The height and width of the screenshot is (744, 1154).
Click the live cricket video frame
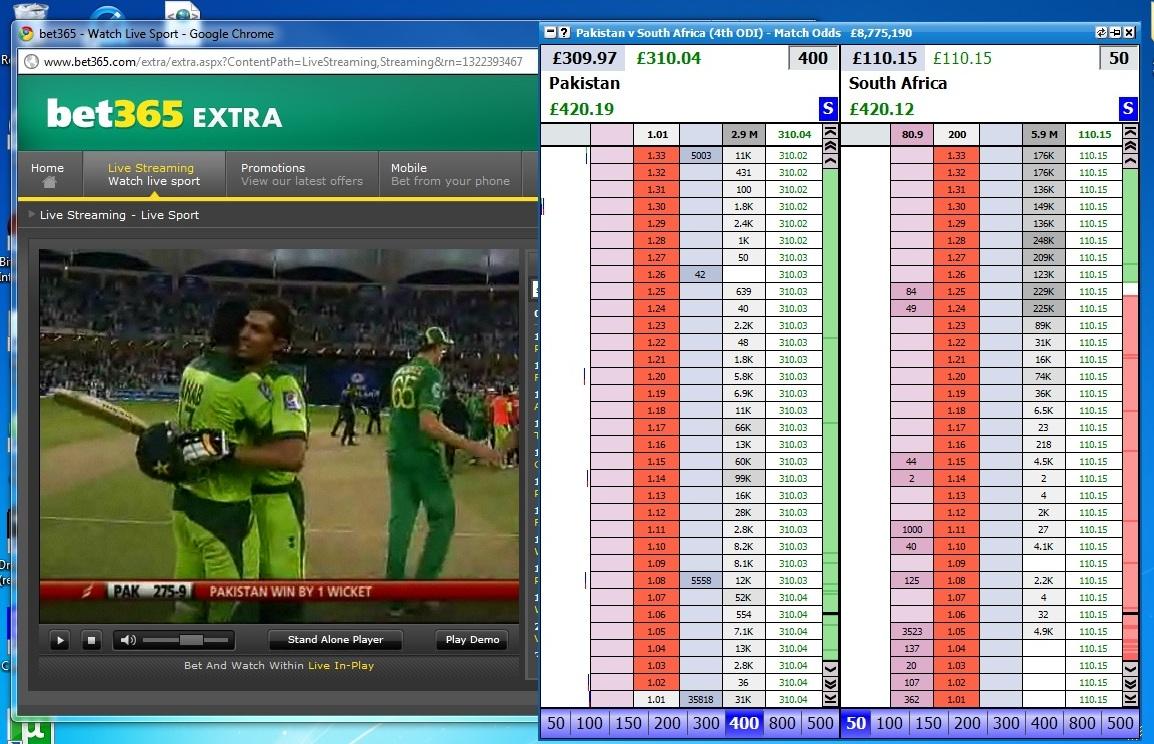point(279,436)
